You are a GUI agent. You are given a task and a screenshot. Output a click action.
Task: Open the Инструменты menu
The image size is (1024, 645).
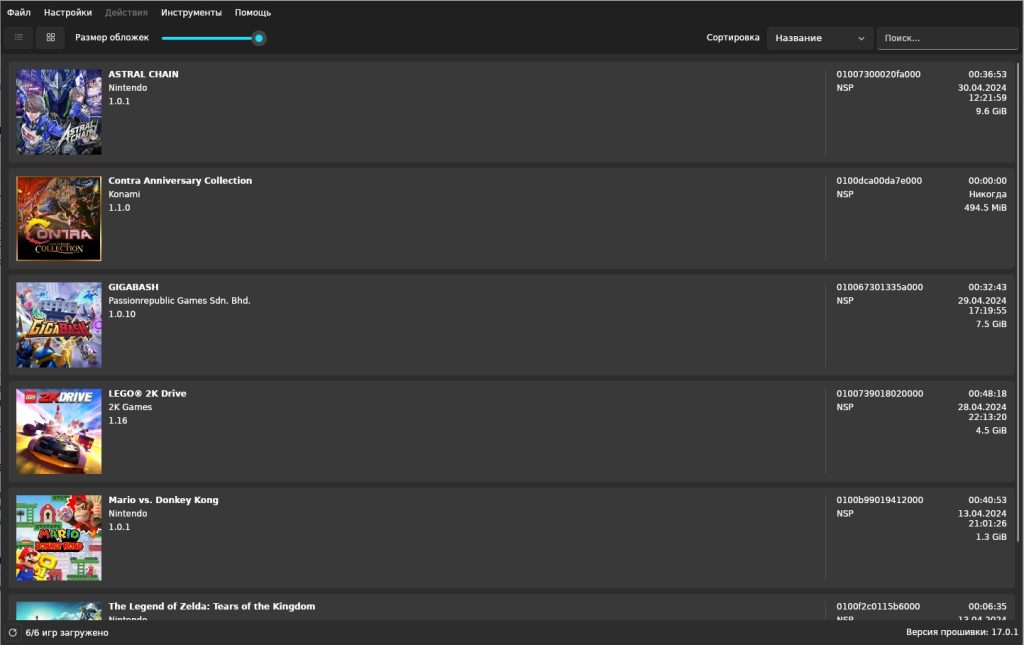[x=191, y=12]
